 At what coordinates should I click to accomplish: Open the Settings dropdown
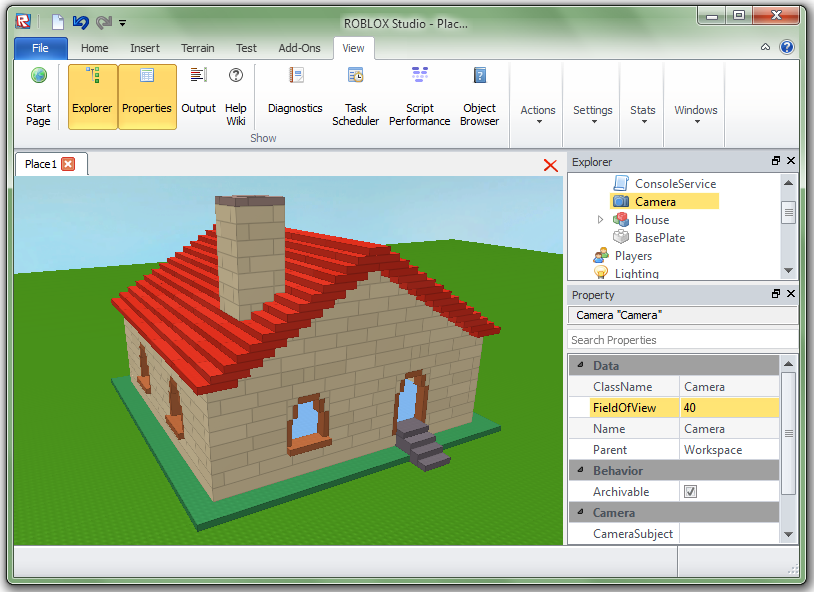click(x=593, y=114)
